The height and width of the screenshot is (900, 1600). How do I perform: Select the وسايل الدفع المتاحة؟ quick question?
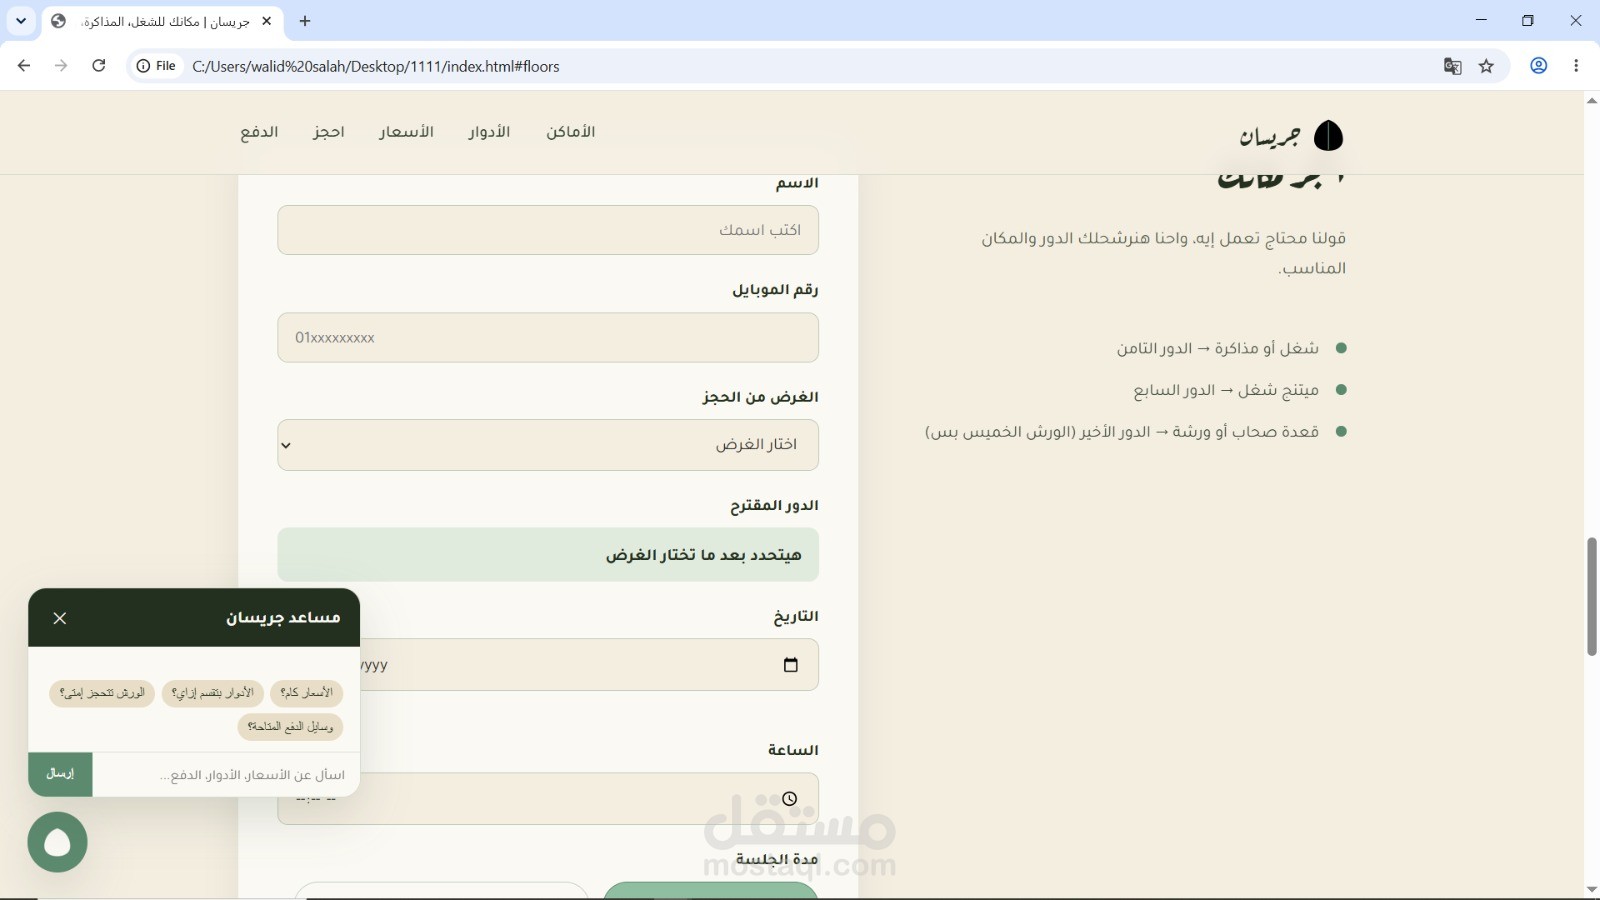pos(290,727)
